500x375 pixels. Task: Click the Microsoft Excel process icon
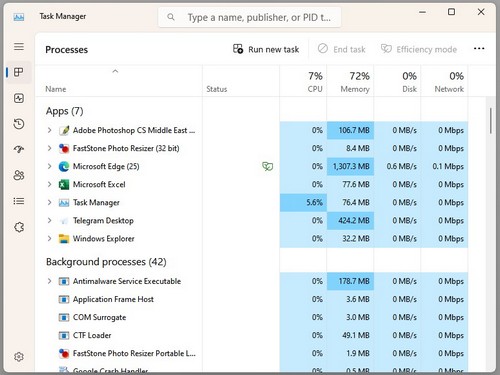pyautogui.click(x=64, y=184)
